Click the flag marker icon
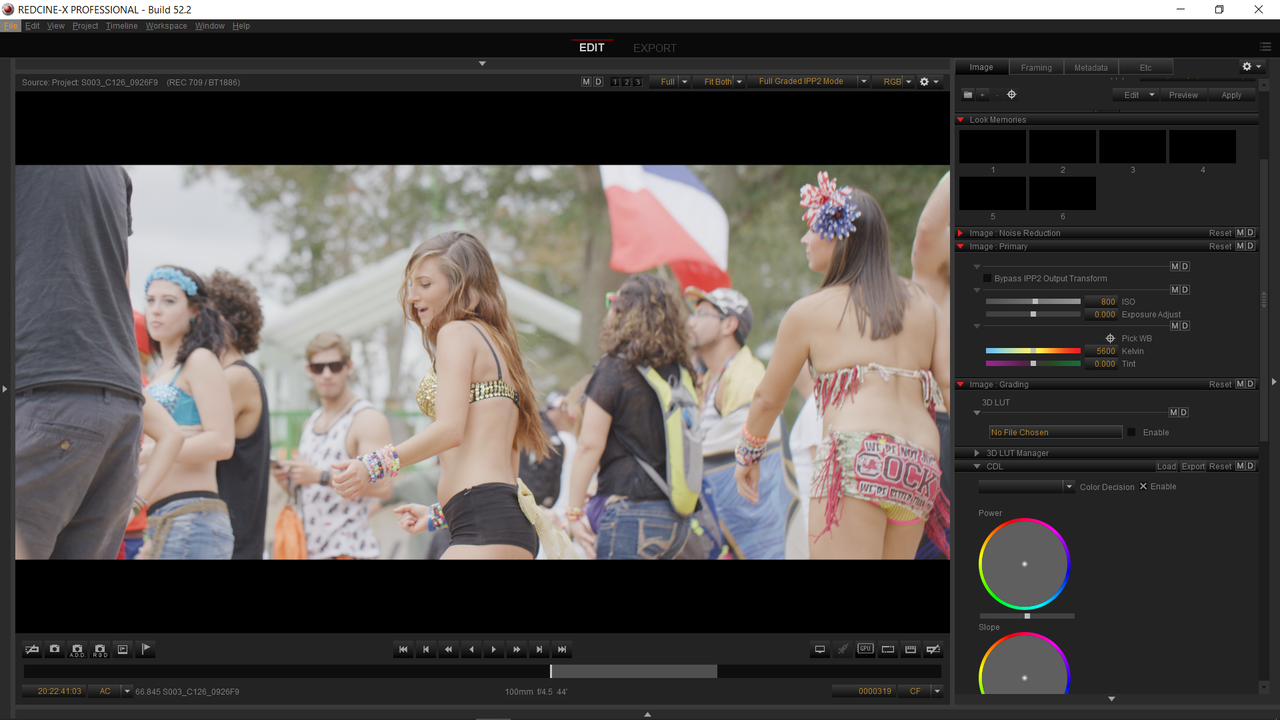Image resolution: width=1280 pixels, height=720 pixels. pyautogui.click(x=146, y=649)
